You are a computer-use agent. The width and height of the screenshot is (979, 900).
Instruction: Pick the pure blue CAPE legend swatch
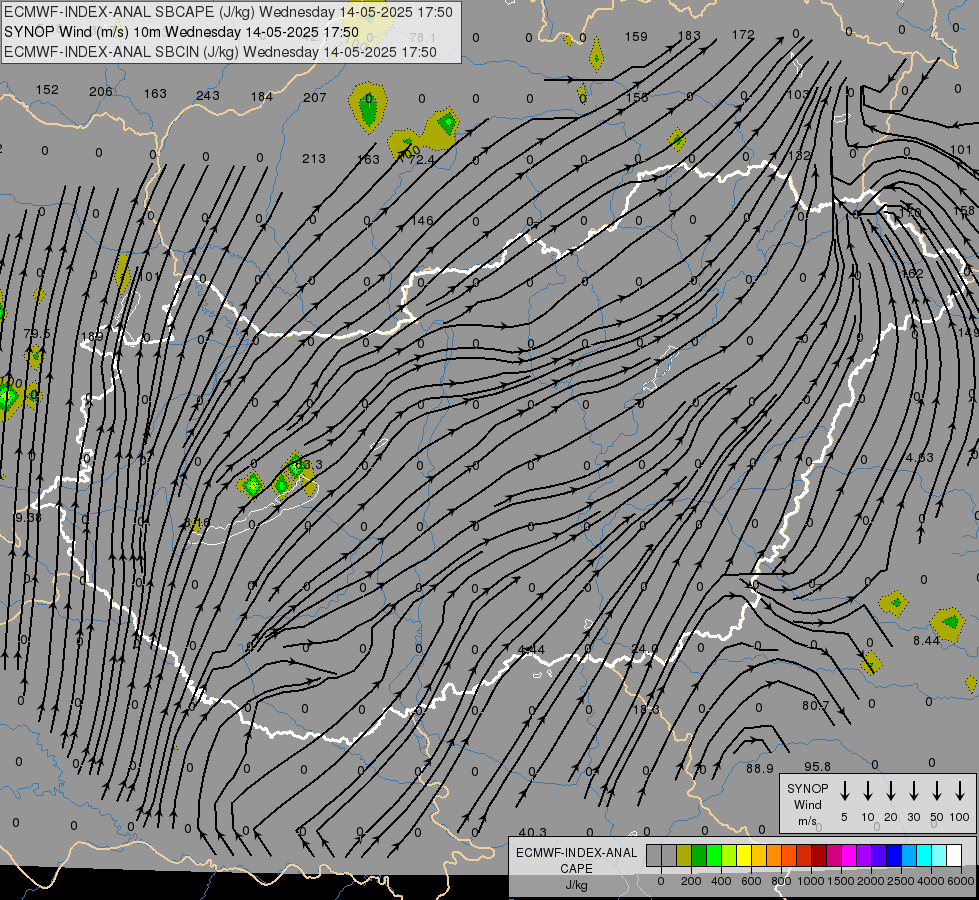point(893,856)
